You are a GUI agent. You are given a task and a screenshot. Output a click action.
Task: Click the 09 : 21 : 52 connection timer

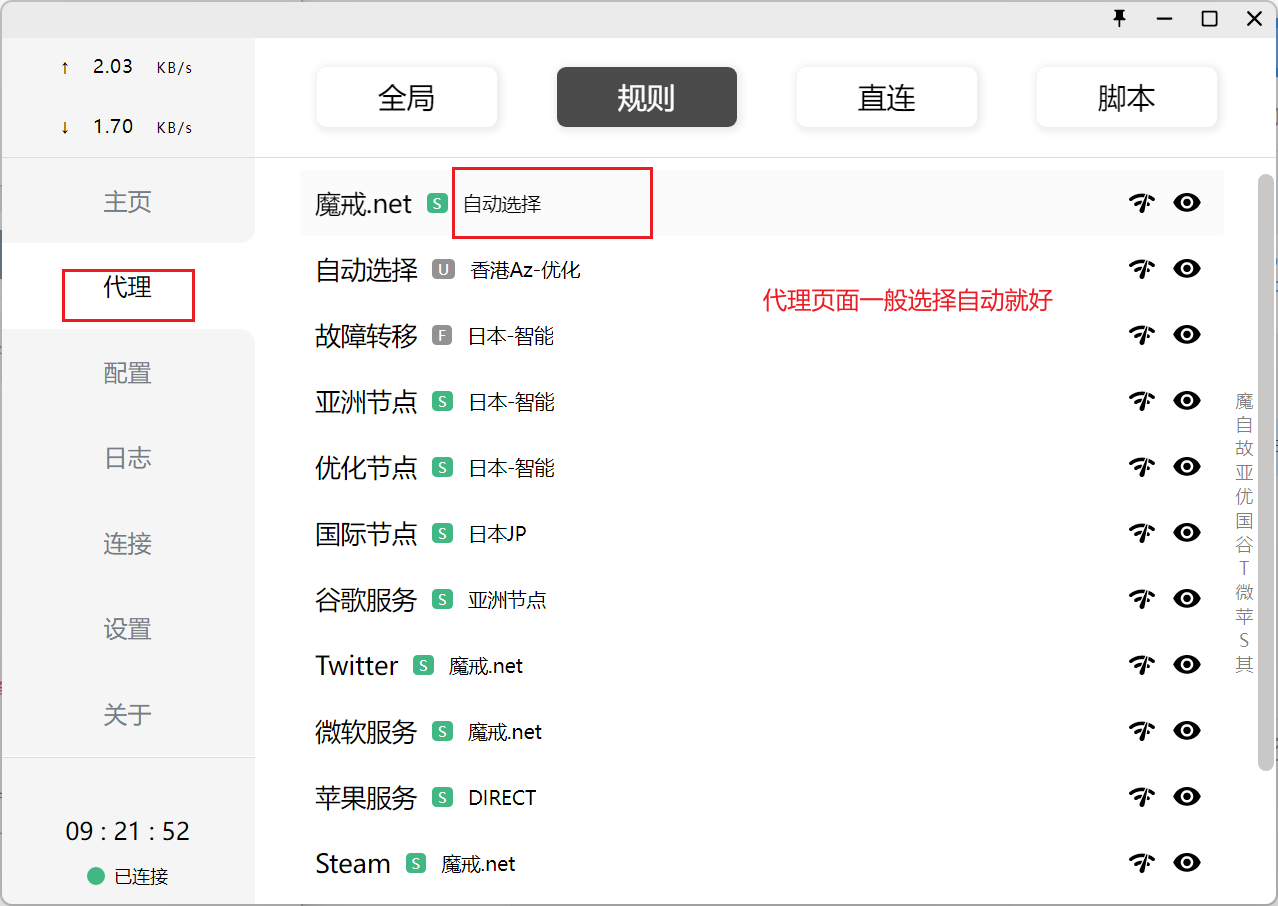pyautogui.click(x=128, y=832)
